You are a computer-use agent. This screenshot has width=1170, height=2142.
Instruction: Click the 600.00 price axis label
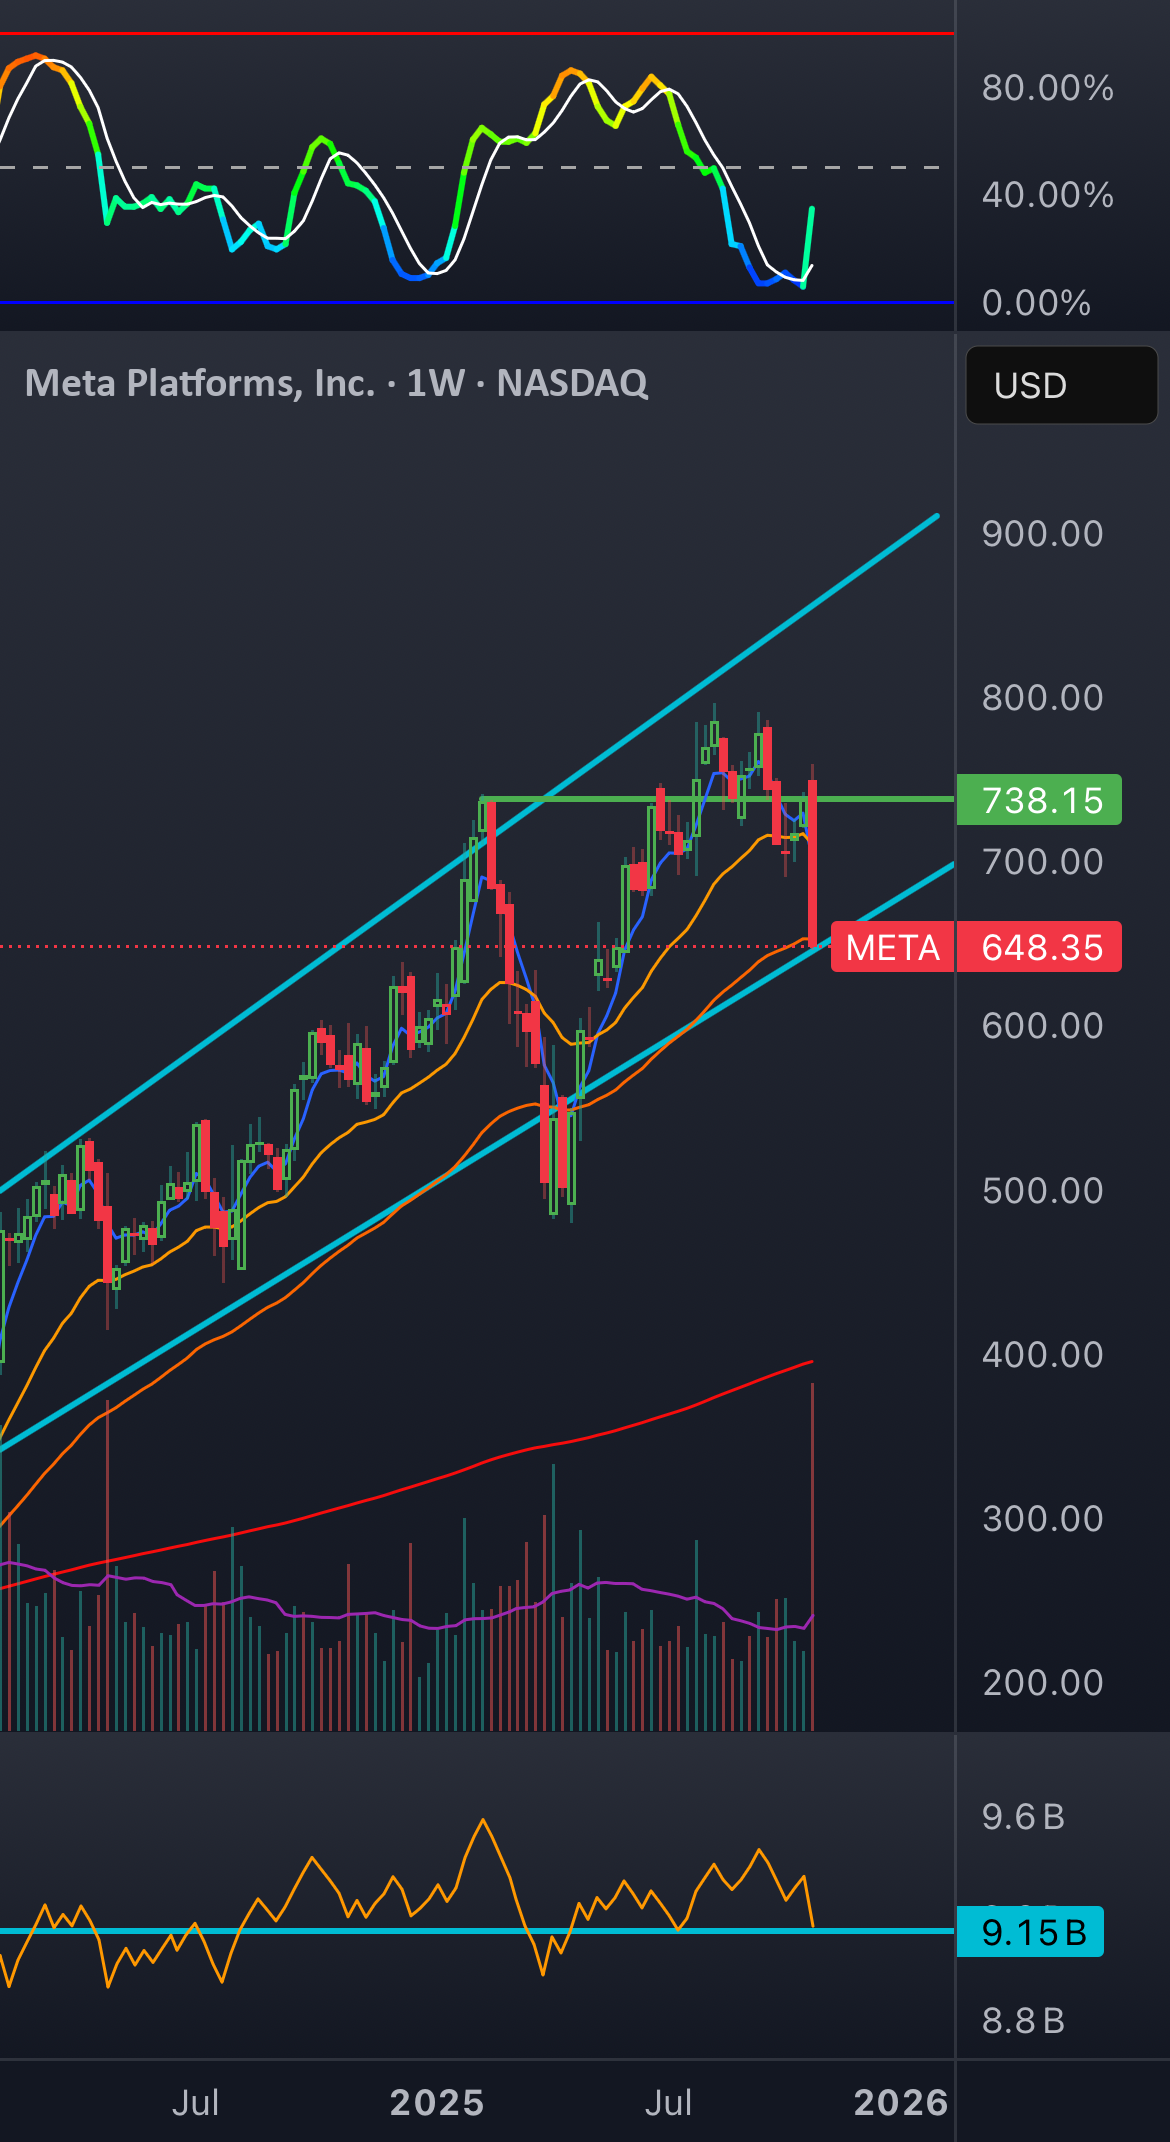[1042, 1026]
